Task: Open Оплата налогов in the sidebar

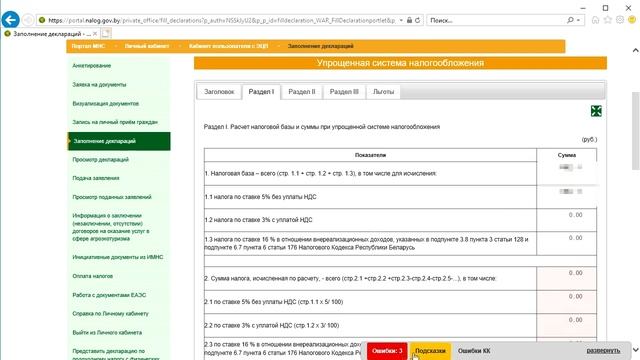Action: click(x=92, y=276)
